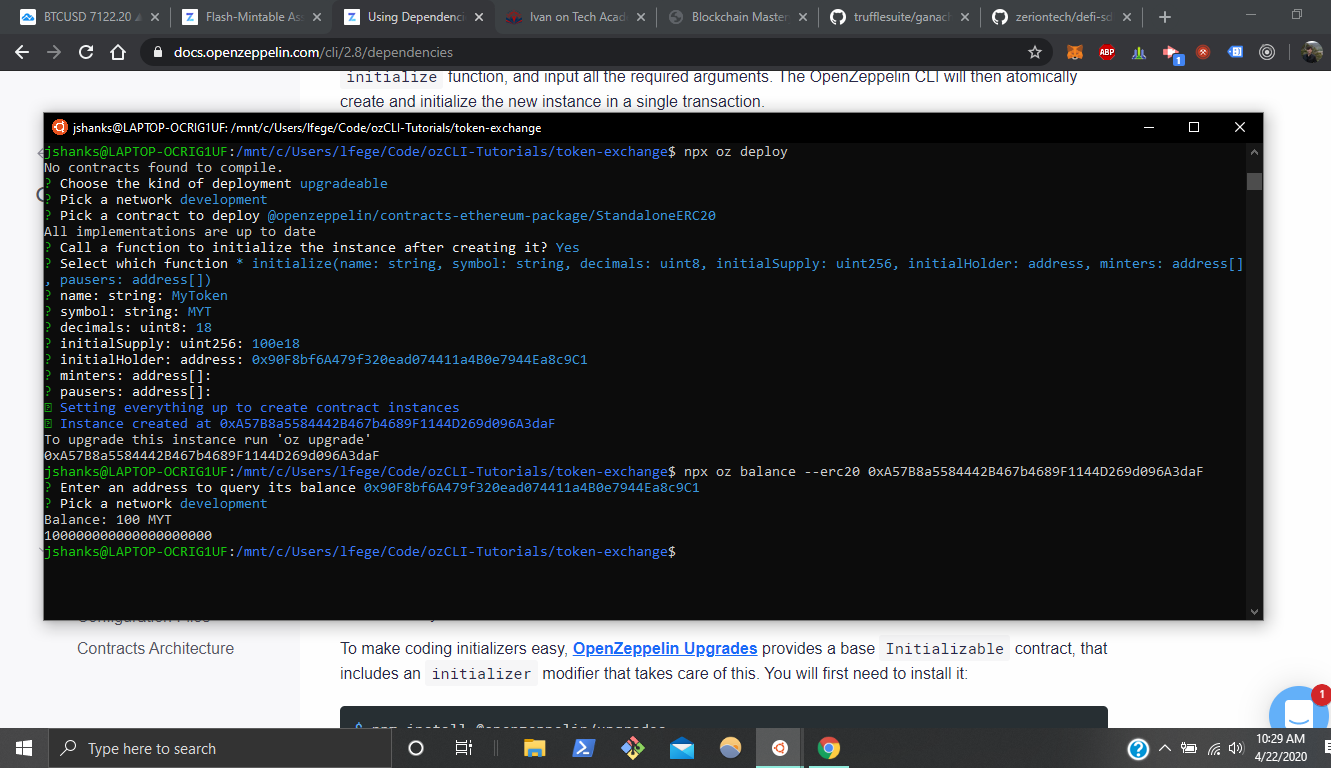
Task: Open the concentric circles extension icon
Action: (1267, 52)
